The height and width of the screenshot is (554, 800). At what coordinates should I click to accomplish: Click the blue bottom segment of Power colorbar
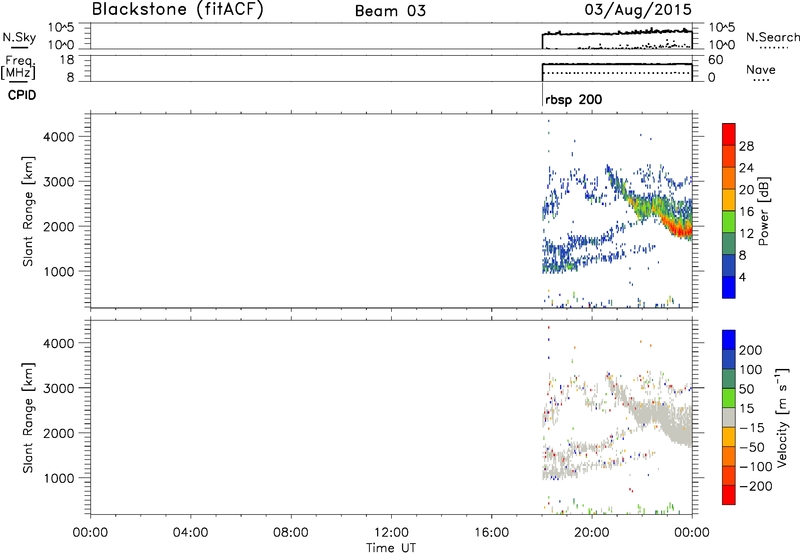coord(729,287)
